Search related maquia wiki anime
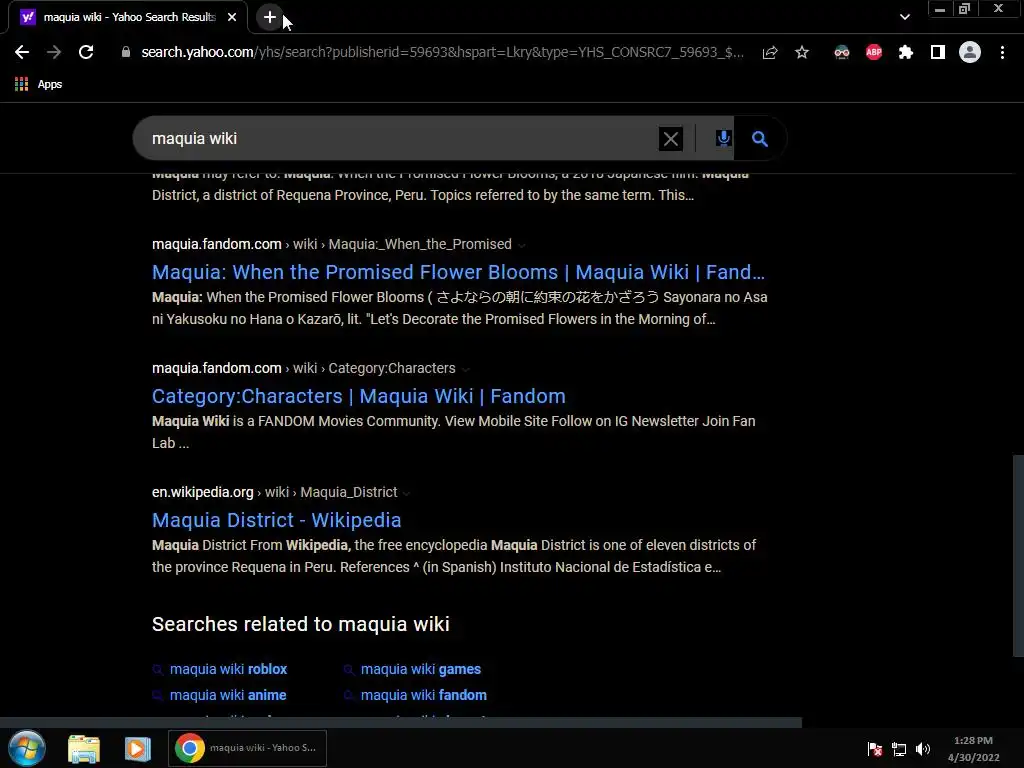The width and height of the screenshot is (1024, 768). click(x=228, y=695)
